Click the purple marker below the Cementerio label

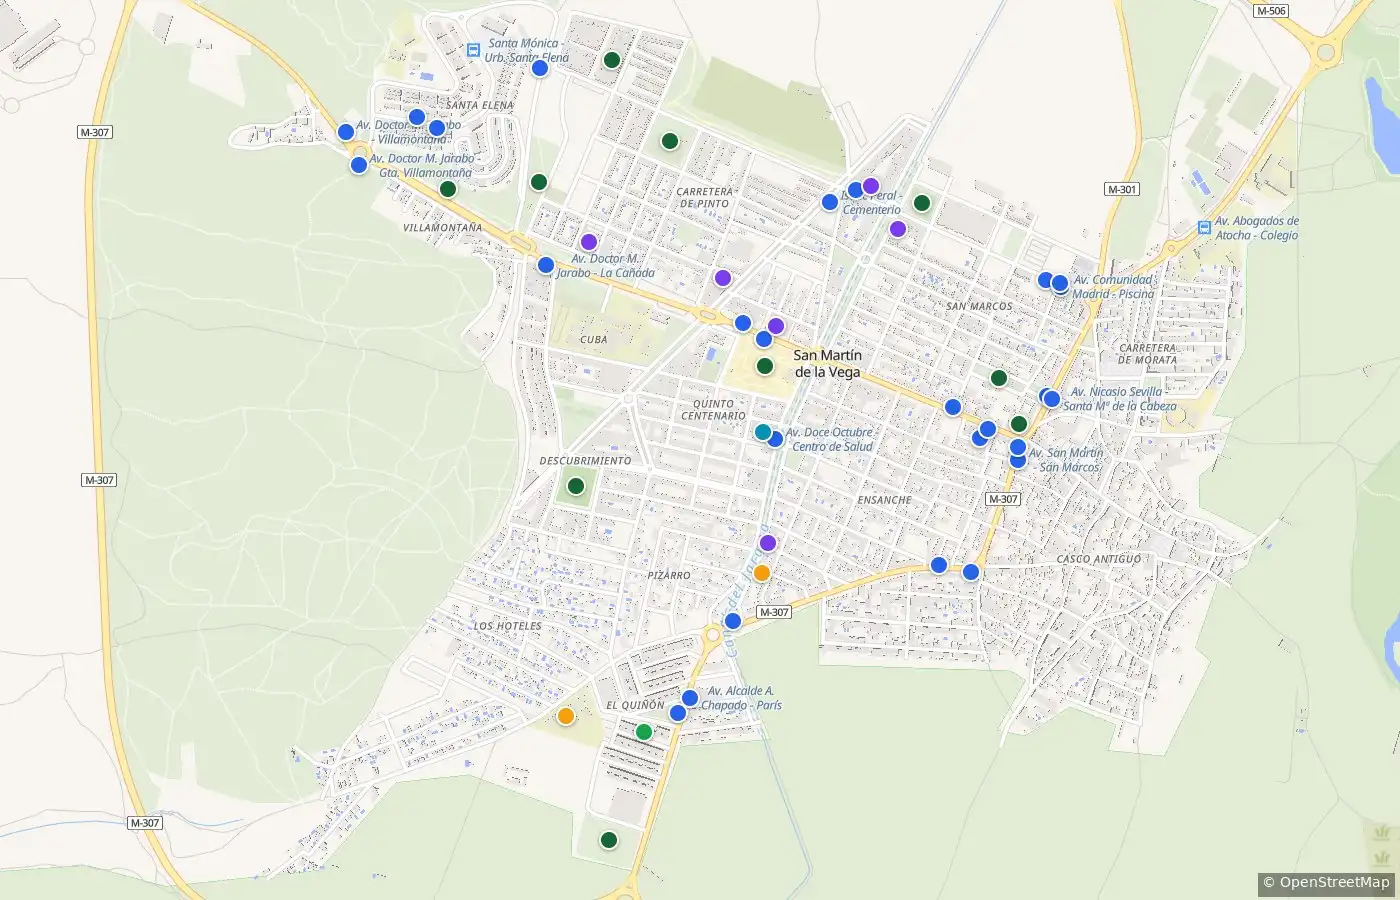click(x=898, y=229)
